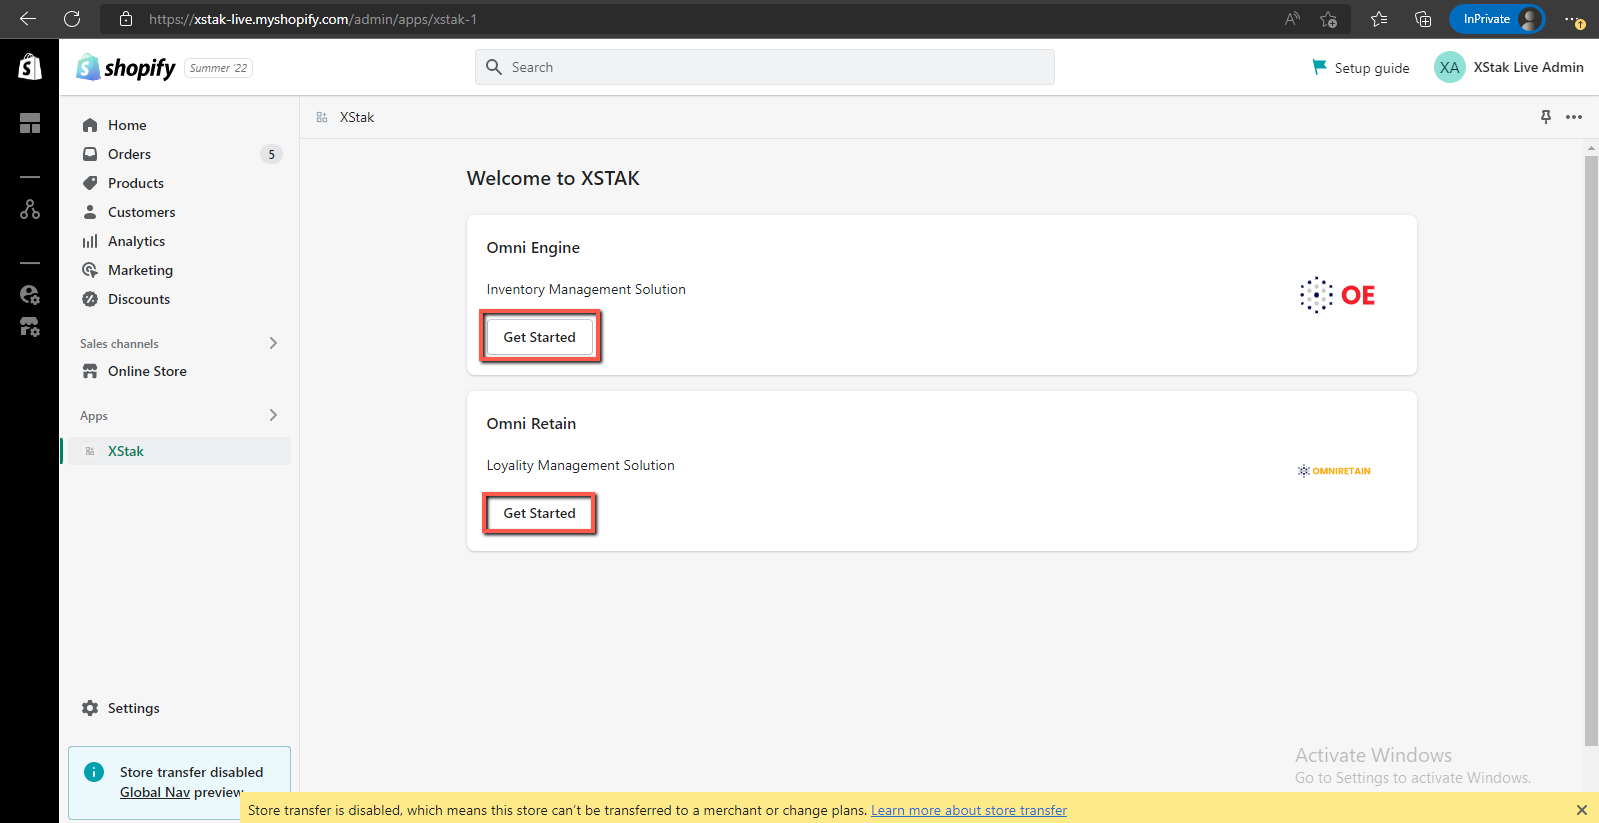Click the Shopify admin search field
1599x823 pixels.
click(764, 67)
